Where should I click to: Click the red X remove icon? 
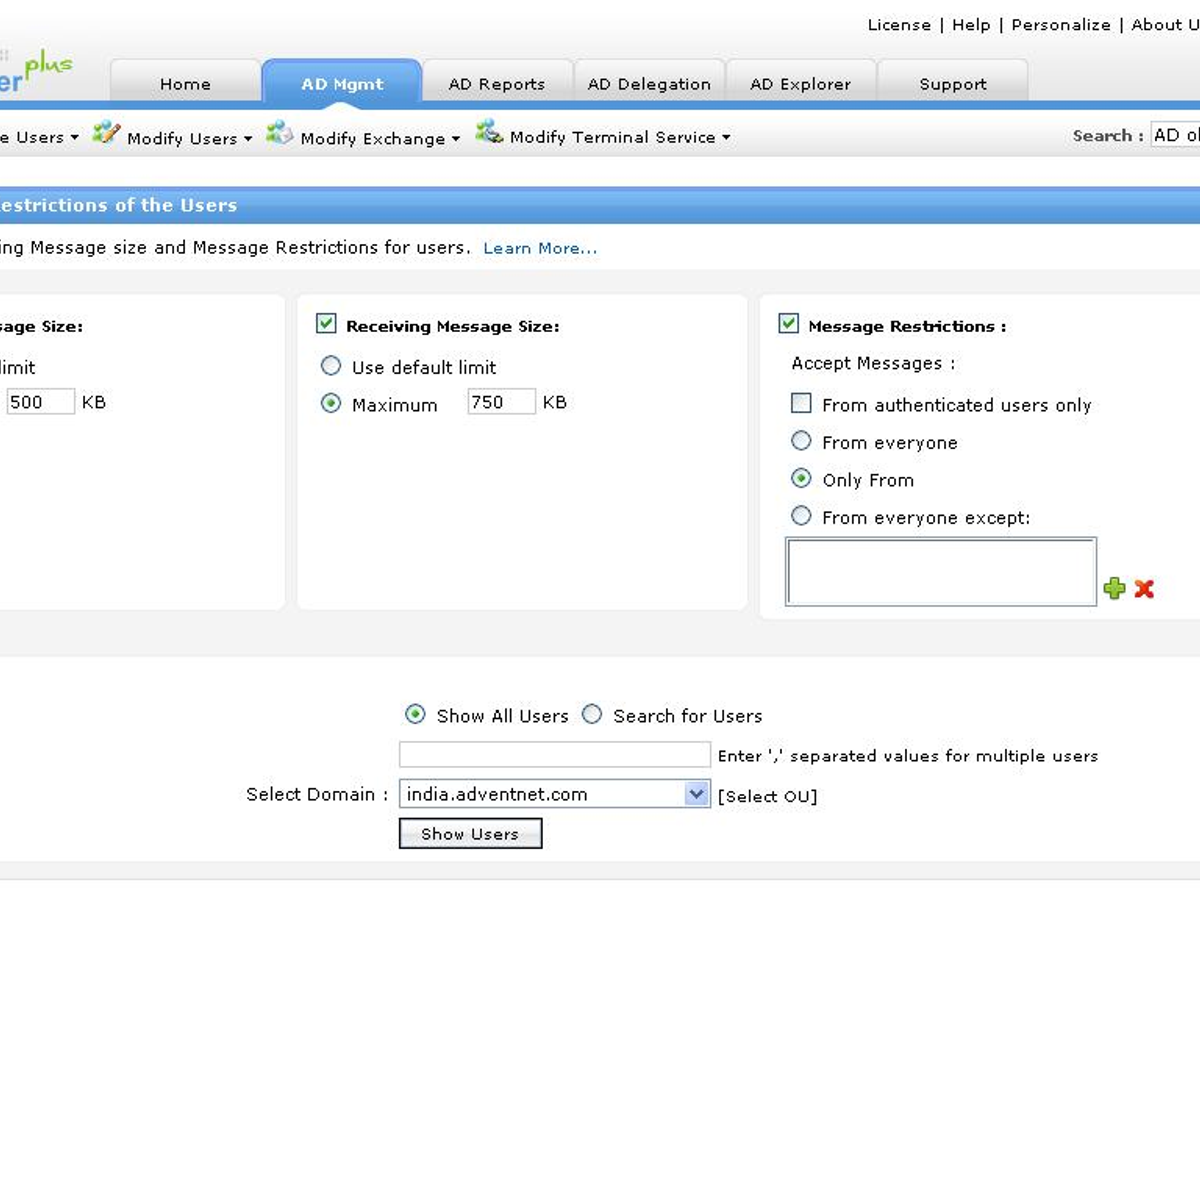click(x=1144, y=589)
